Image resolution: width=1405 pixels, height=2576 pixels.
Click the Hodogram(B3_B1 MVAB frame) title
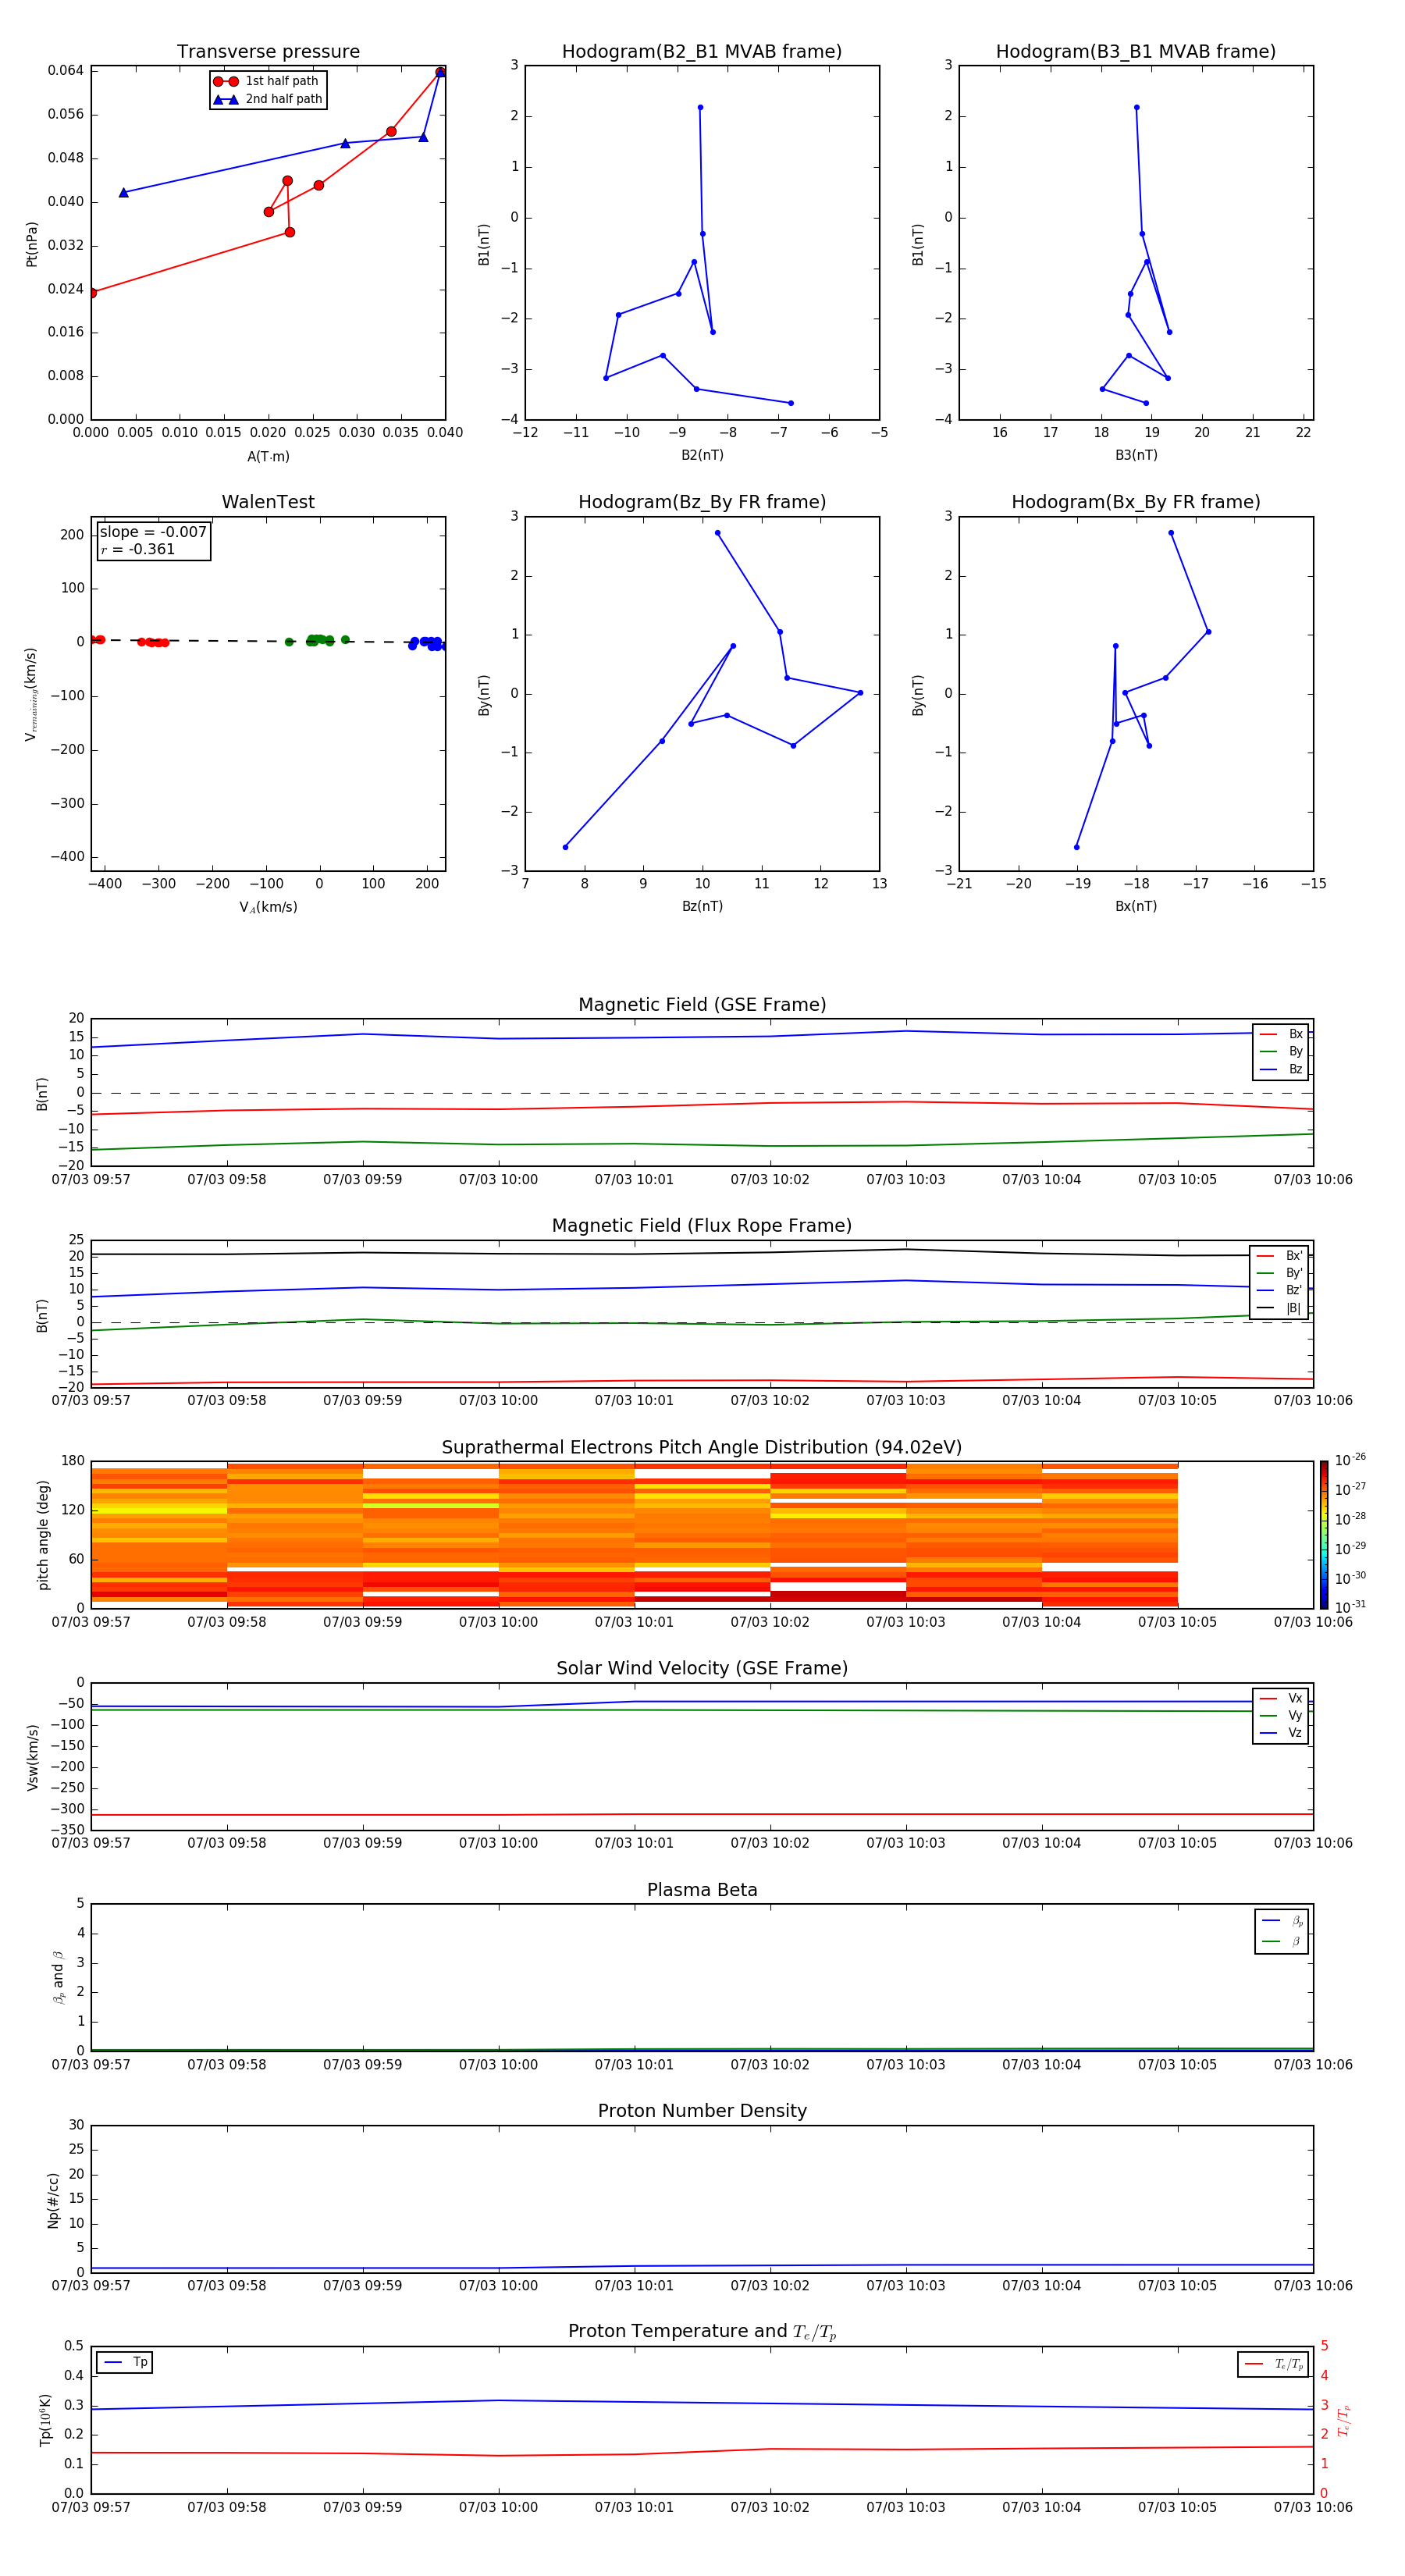1136,51
